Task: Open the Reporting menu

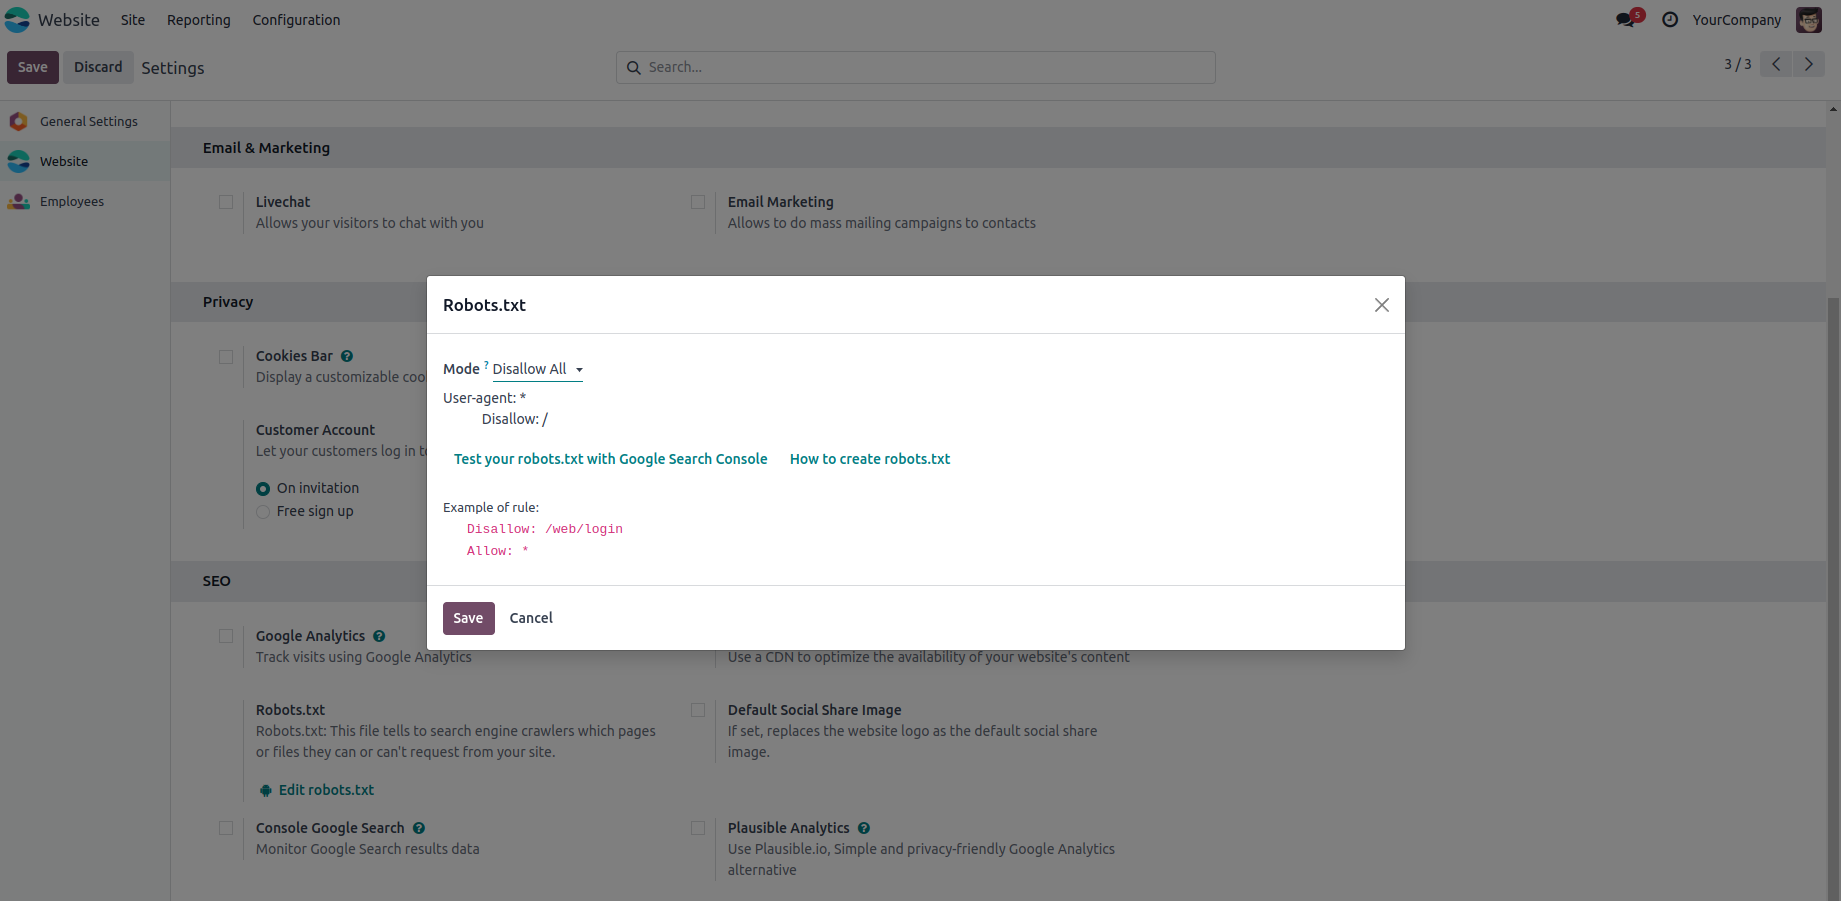Action: coord(198,20)
